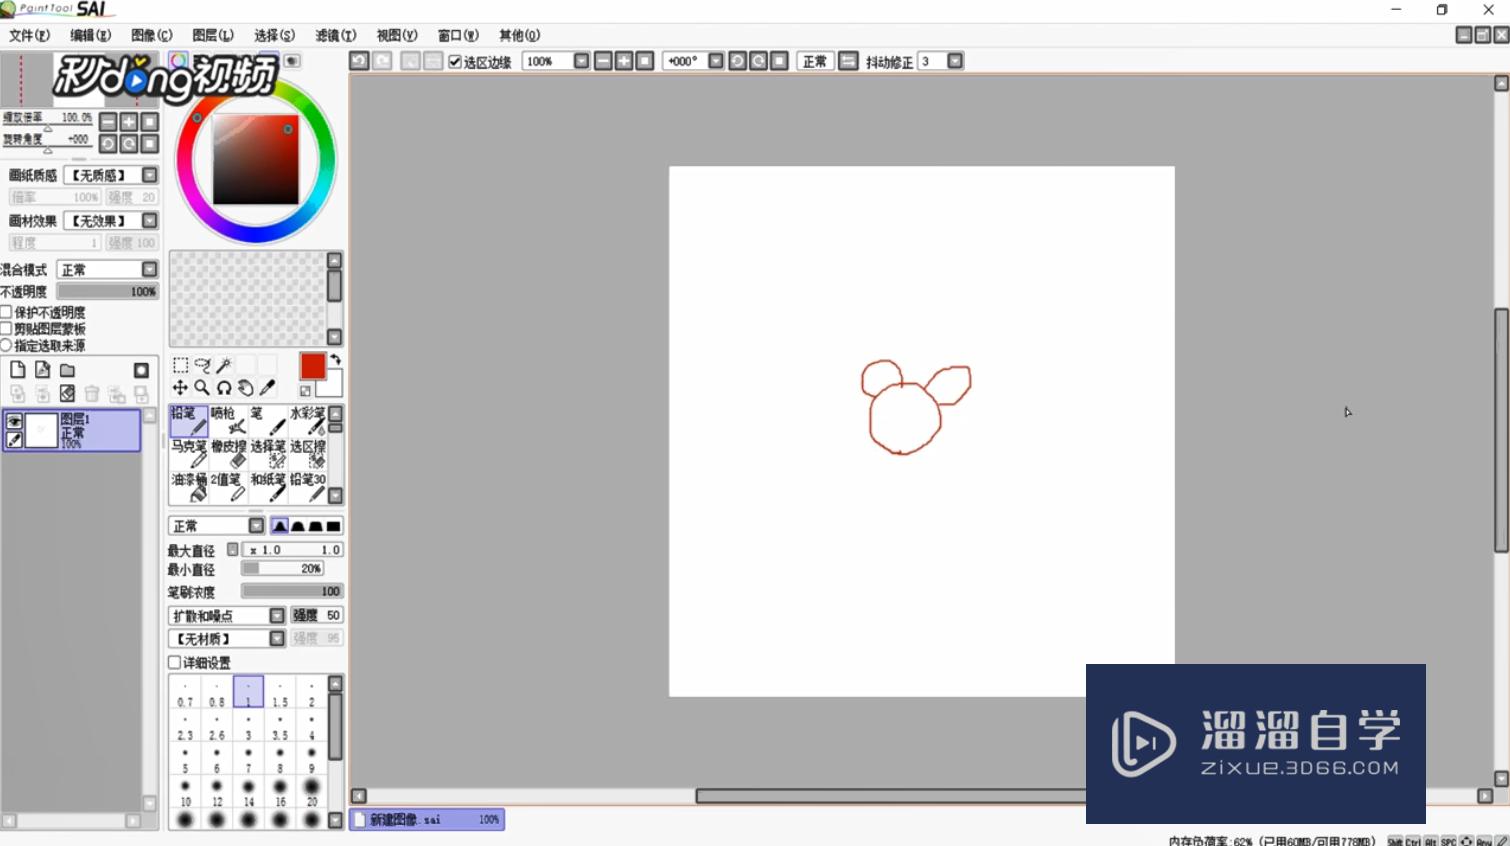The image size is (1510, 846).
Task: Choose brush size 5
Action: pos(185,758)
